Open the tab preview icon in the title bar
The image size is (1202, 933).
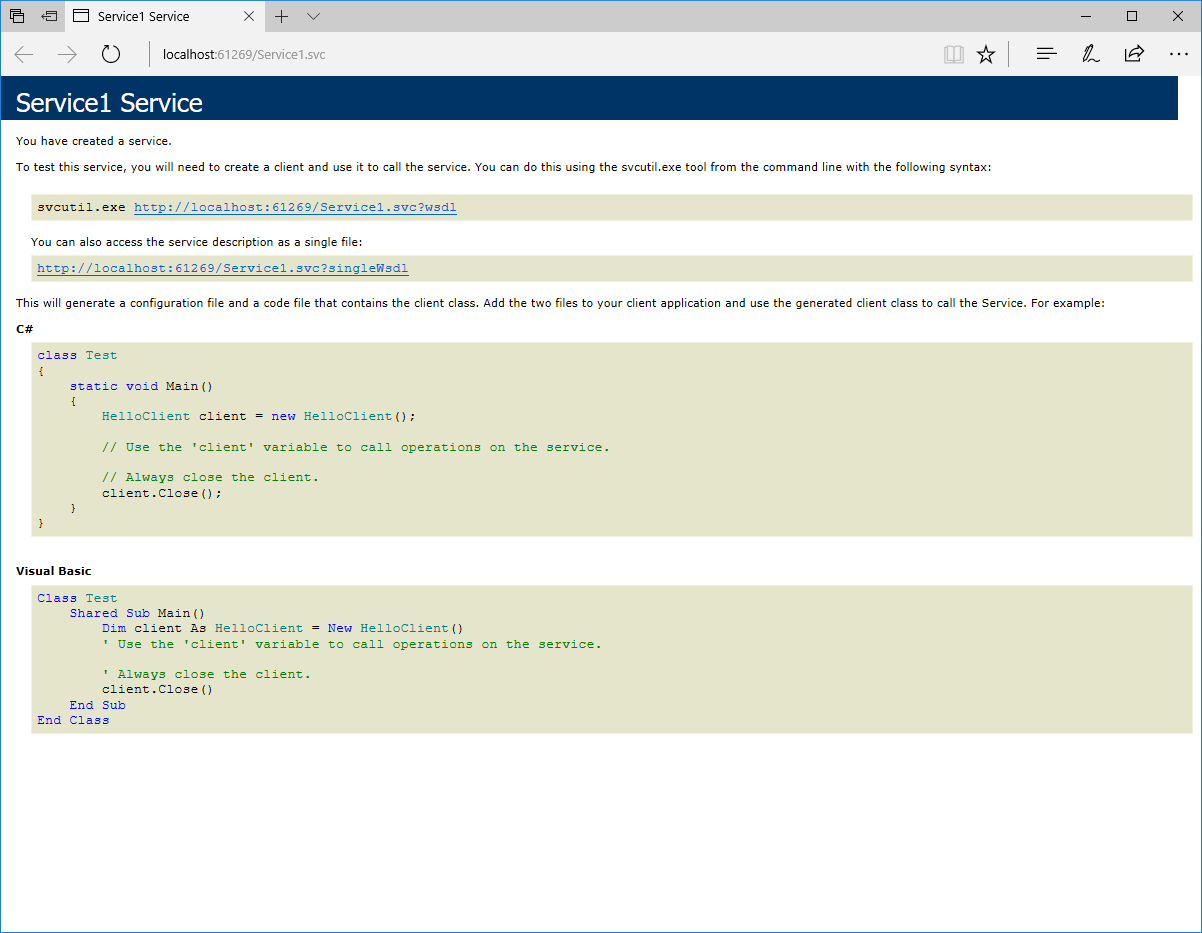[17, 16]
